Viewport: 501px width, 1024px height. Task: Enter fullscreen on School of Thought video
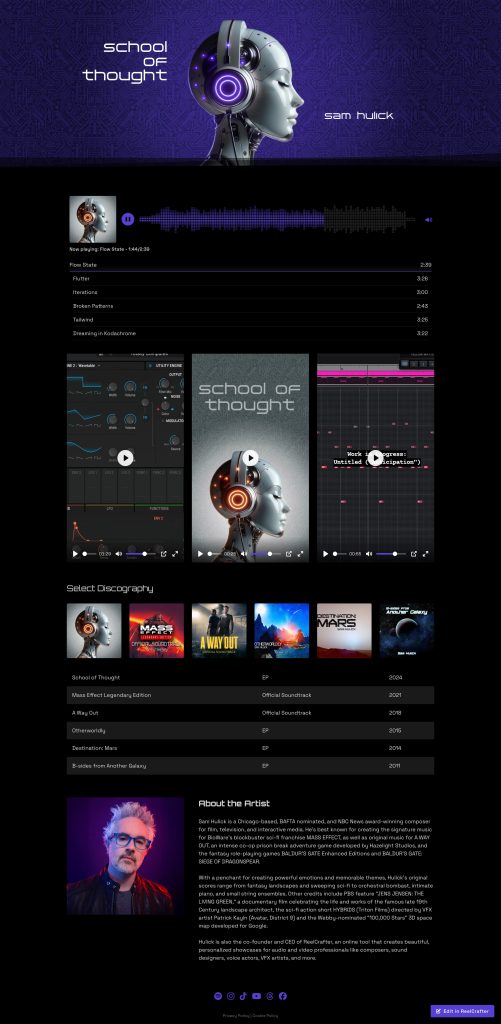click(x=300, y=554)
